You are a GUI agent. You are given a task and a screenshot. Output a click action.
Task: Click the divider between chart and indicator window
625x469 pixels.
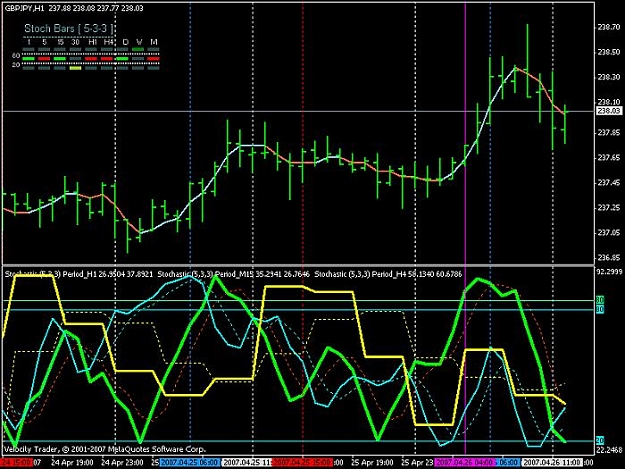pos(298,265)
